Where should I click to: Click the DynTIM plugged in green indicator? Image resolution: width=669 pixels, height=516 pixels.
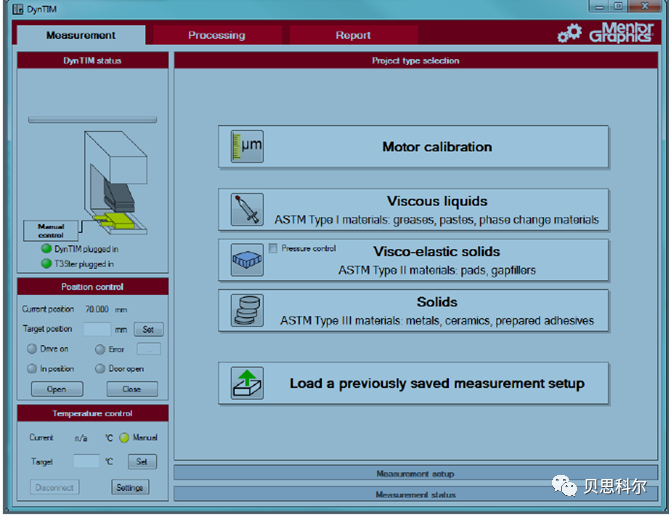(46, 248)
